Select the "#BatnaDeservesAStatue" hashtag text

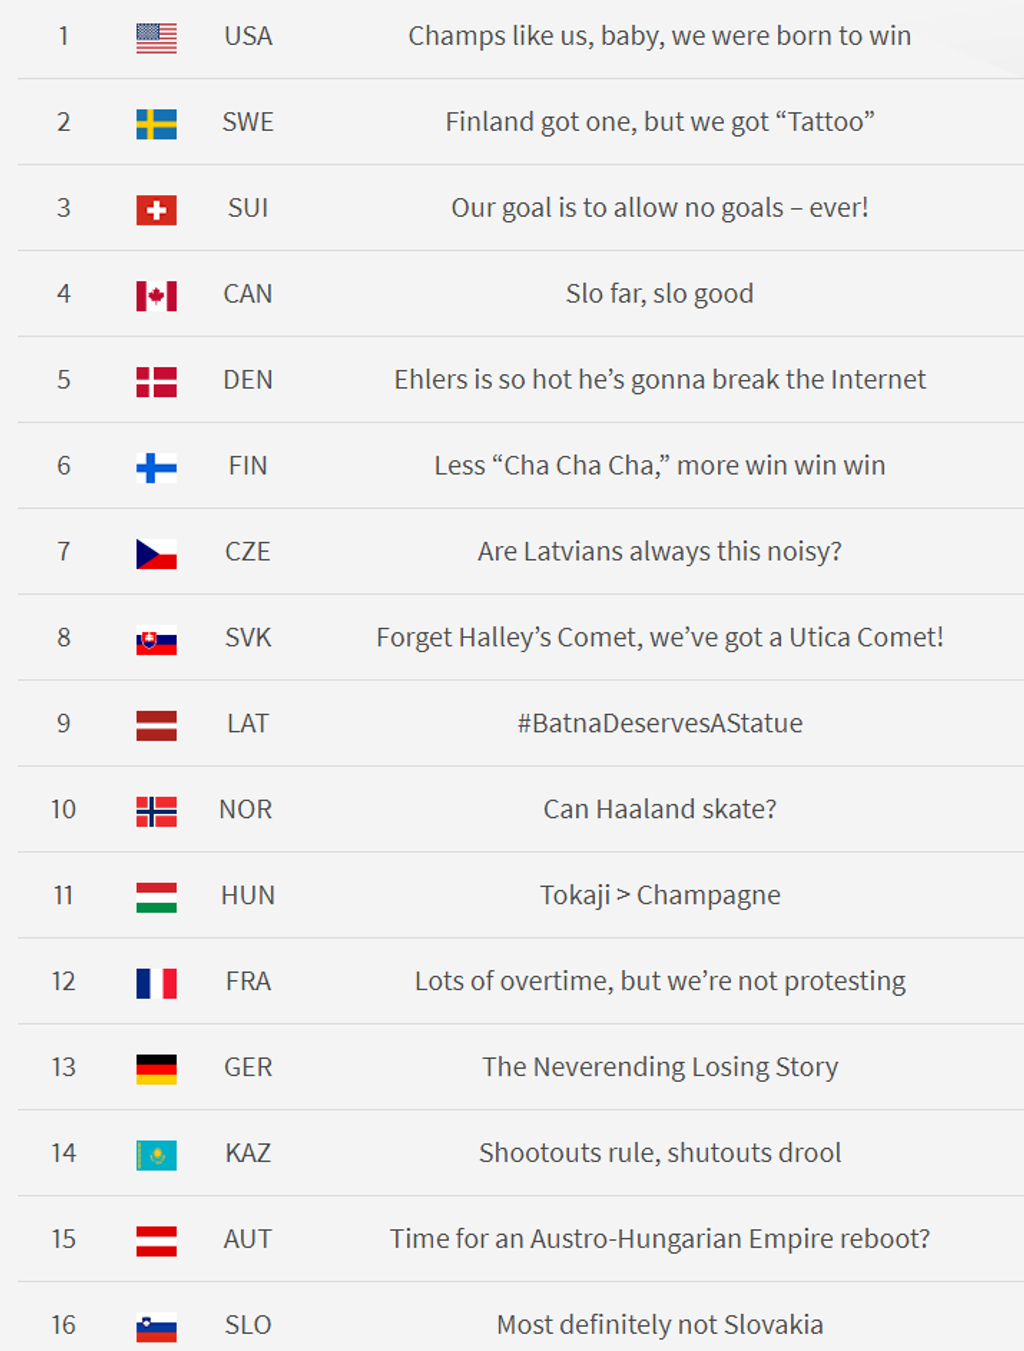[x=659, y=724]
